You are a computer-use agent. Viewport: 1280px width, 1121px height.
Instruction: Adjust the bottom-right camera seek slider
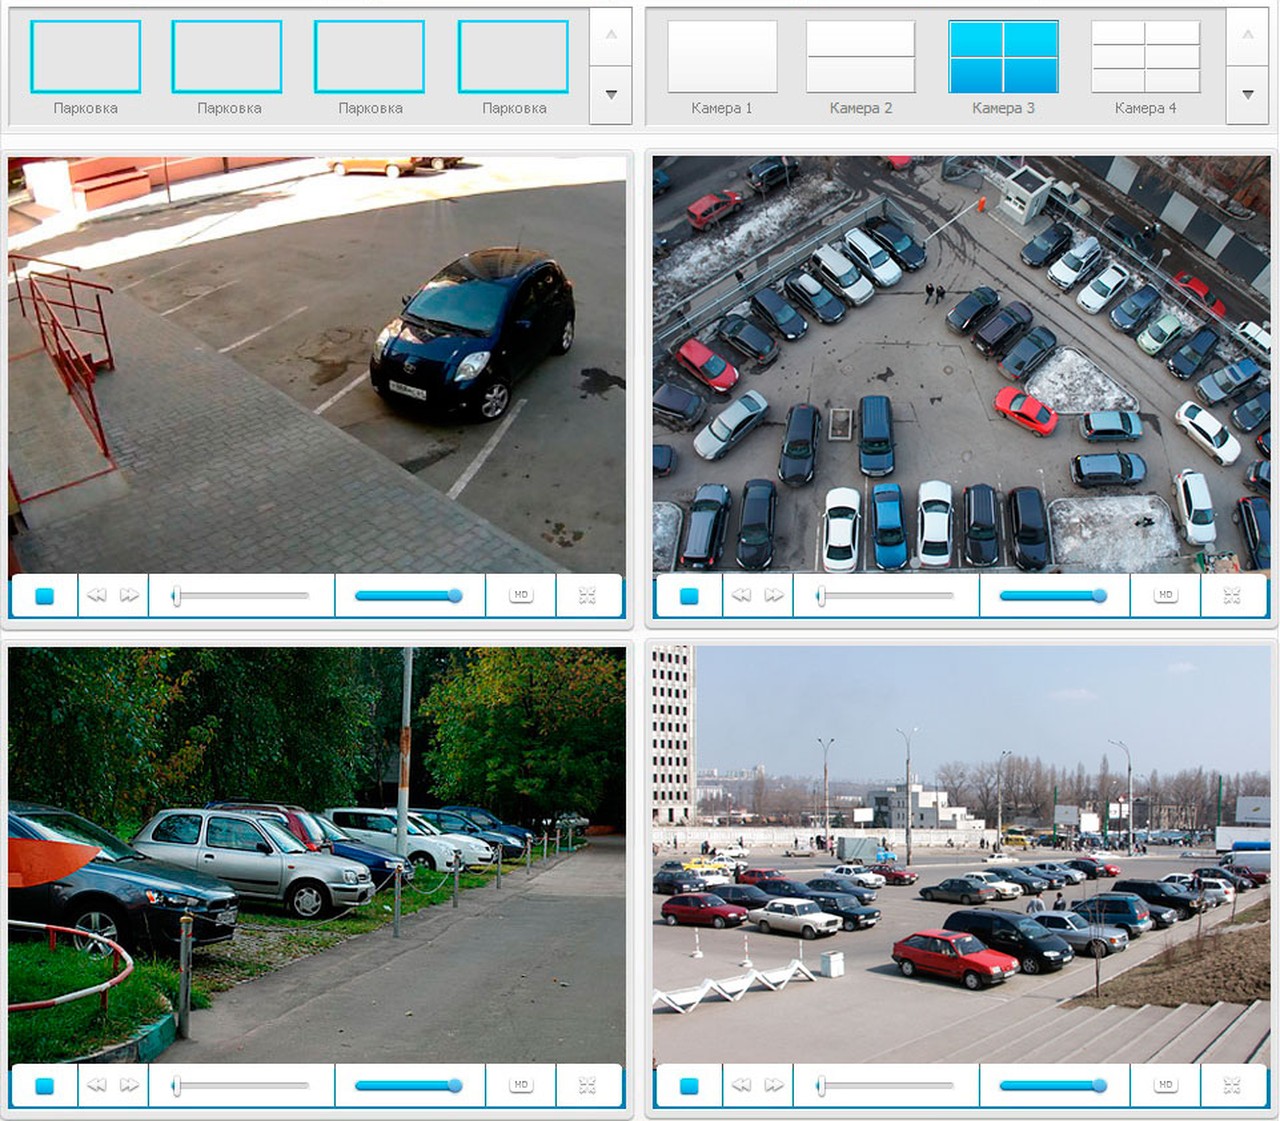click(x=885, y=1086)
